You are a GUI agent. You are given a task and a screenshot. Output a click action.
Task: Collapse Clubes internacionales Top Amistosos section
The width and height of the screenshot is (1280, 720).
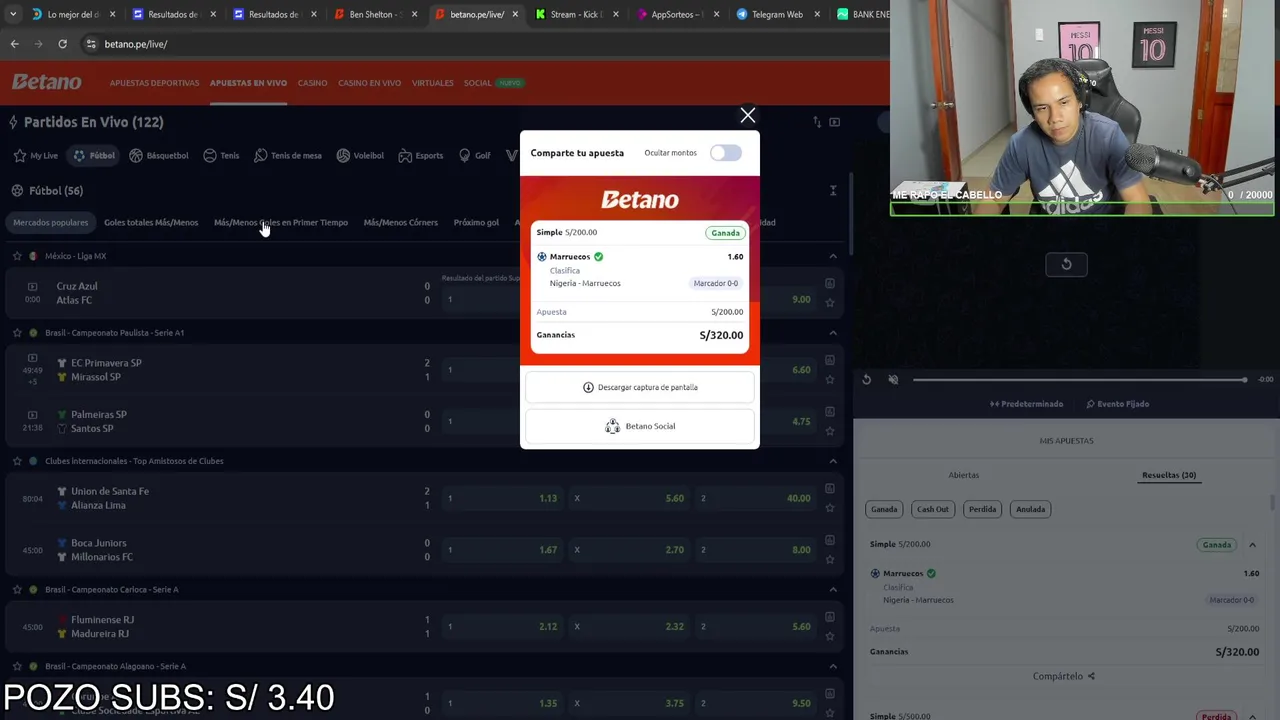click(833, 461)
